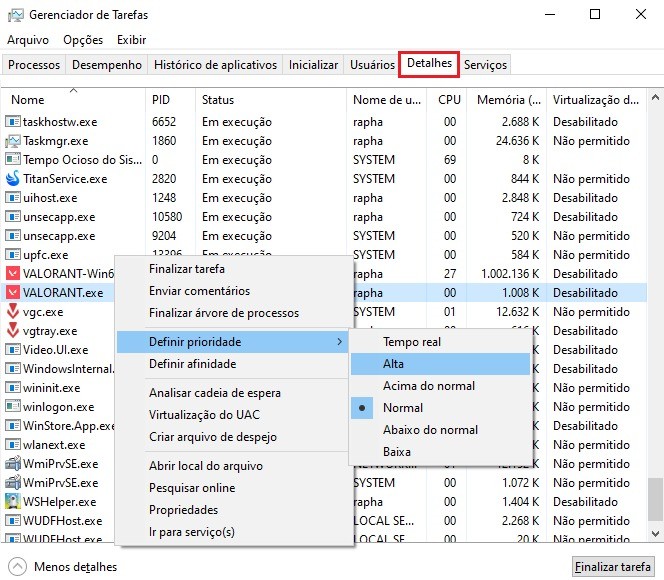Set priority to Baixa
Screen dimensions: 664x580
tap(440, 452)
